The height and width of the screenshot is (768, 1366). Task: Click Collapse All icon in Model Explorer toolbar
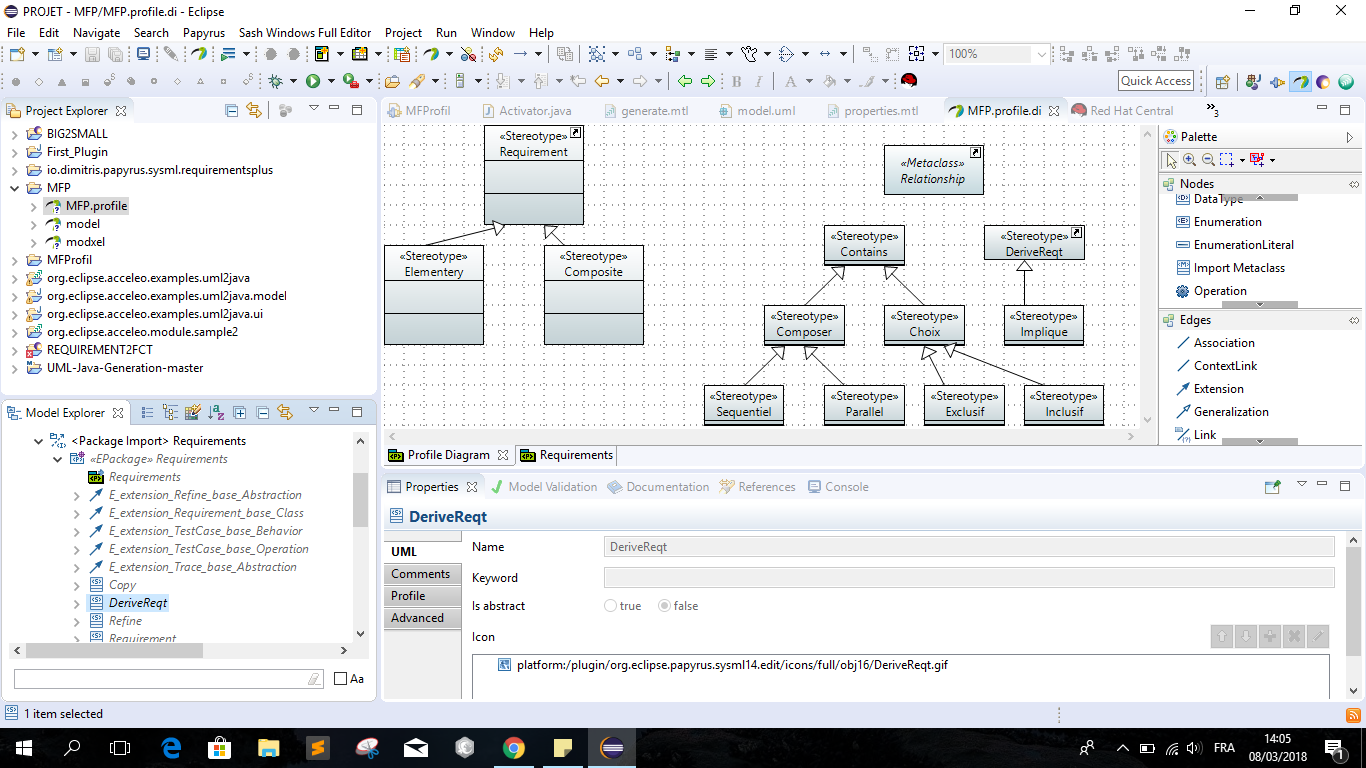click(x=262, y=412)
